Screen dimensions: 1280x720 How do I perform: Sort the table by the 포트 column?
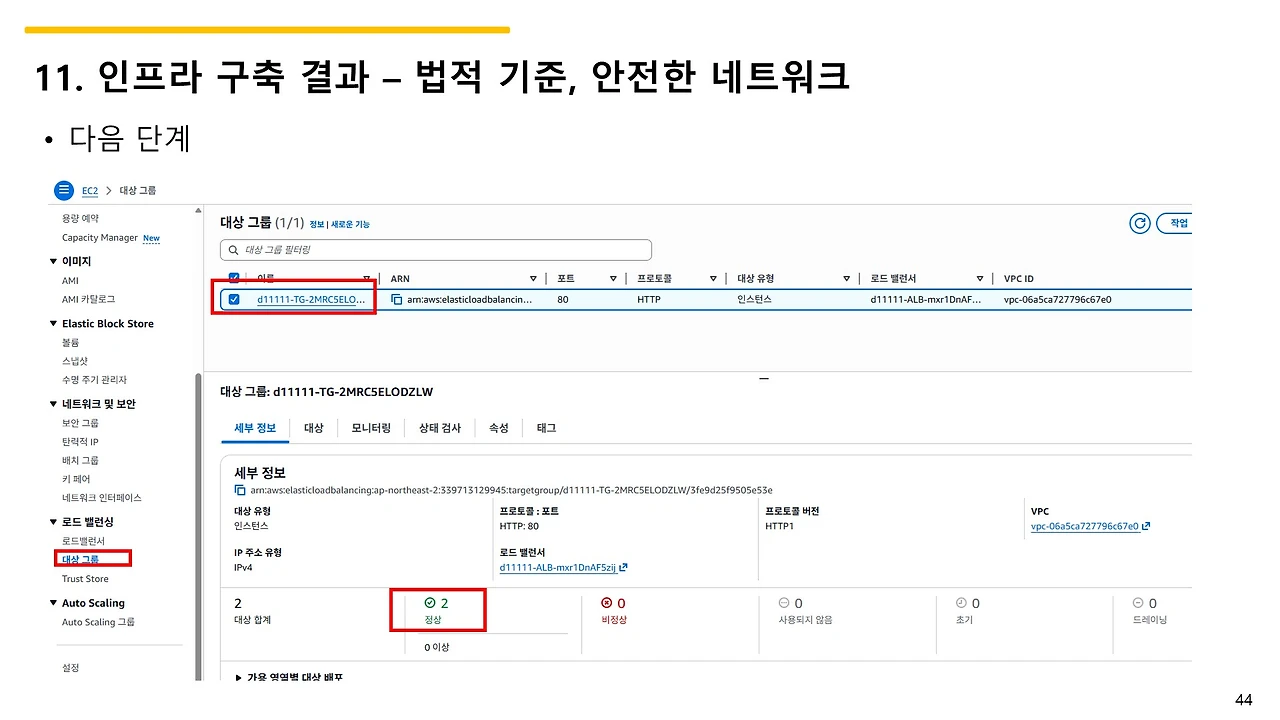point(613,279)
